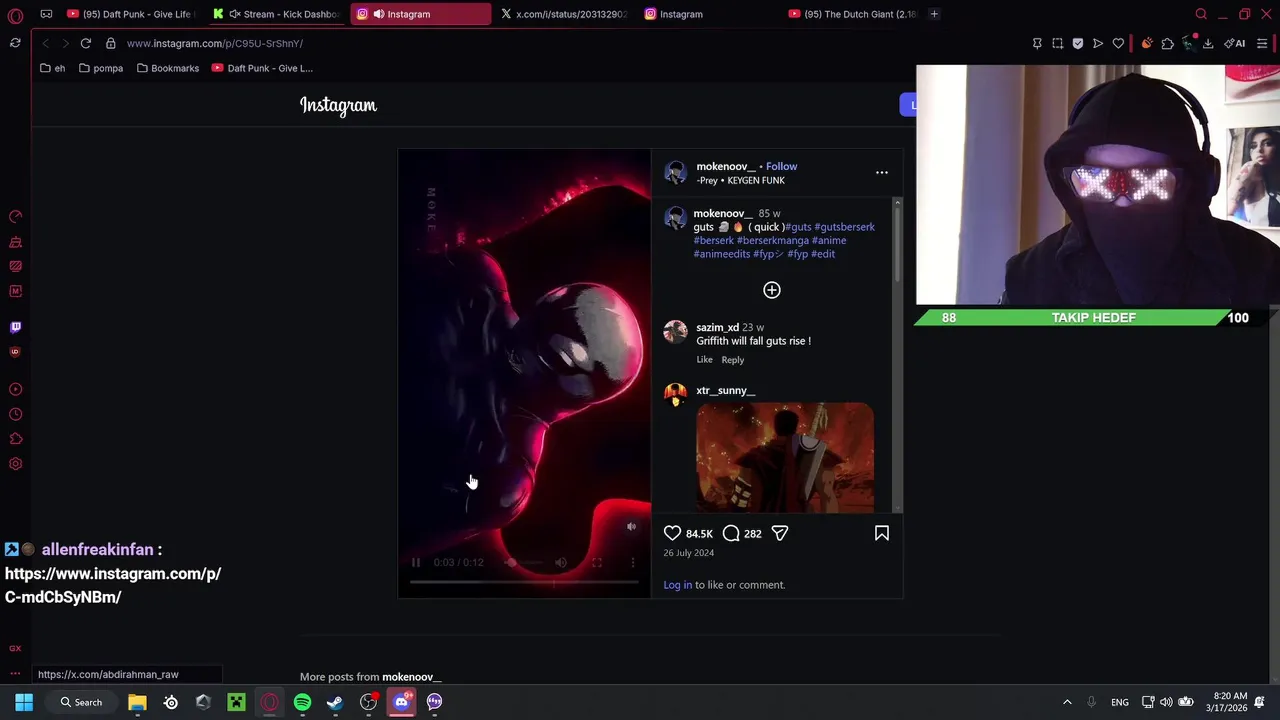Pause the Instagram video
Screen dimensions: 1280x720
click(x=416, y=562)
